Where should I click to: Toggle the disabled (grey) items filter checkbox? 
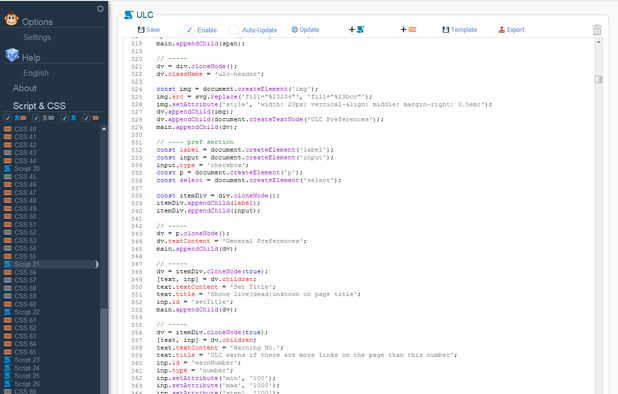click(x=36, y=118)
